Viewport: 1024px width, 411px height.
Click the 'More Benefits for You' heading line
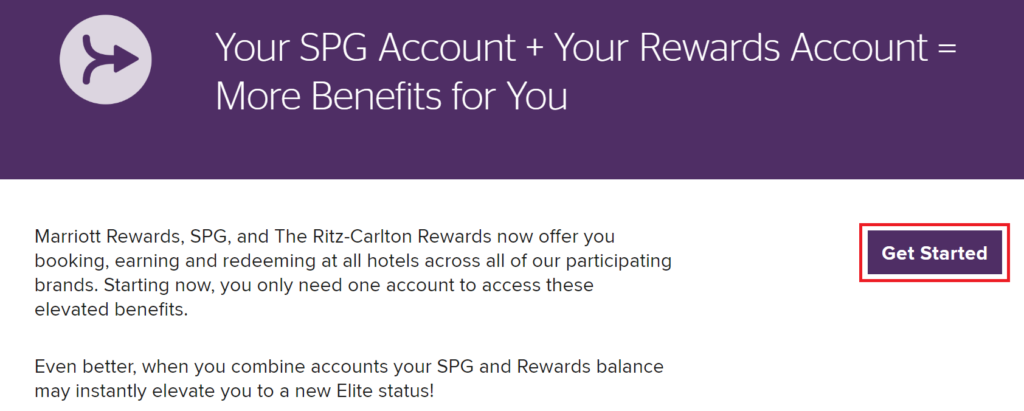(391, 96)
